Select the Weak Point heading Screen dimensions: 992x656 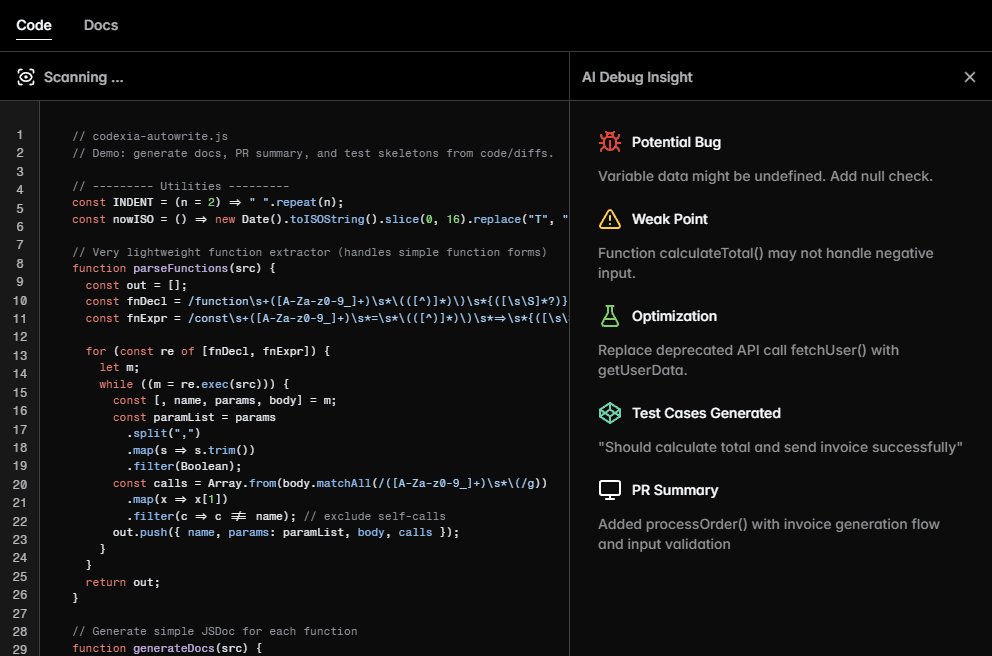(x=669, y=220)
